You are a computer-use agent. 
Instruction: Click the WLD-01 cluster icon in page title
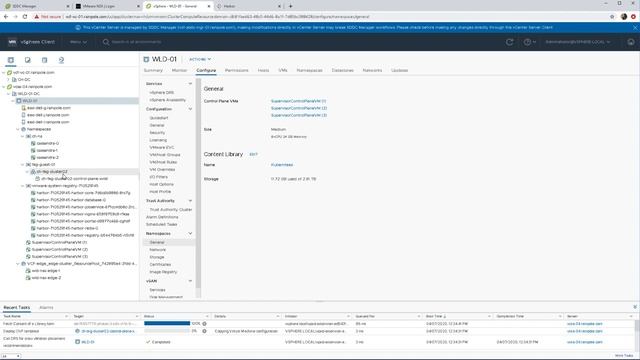coord(146,59)
